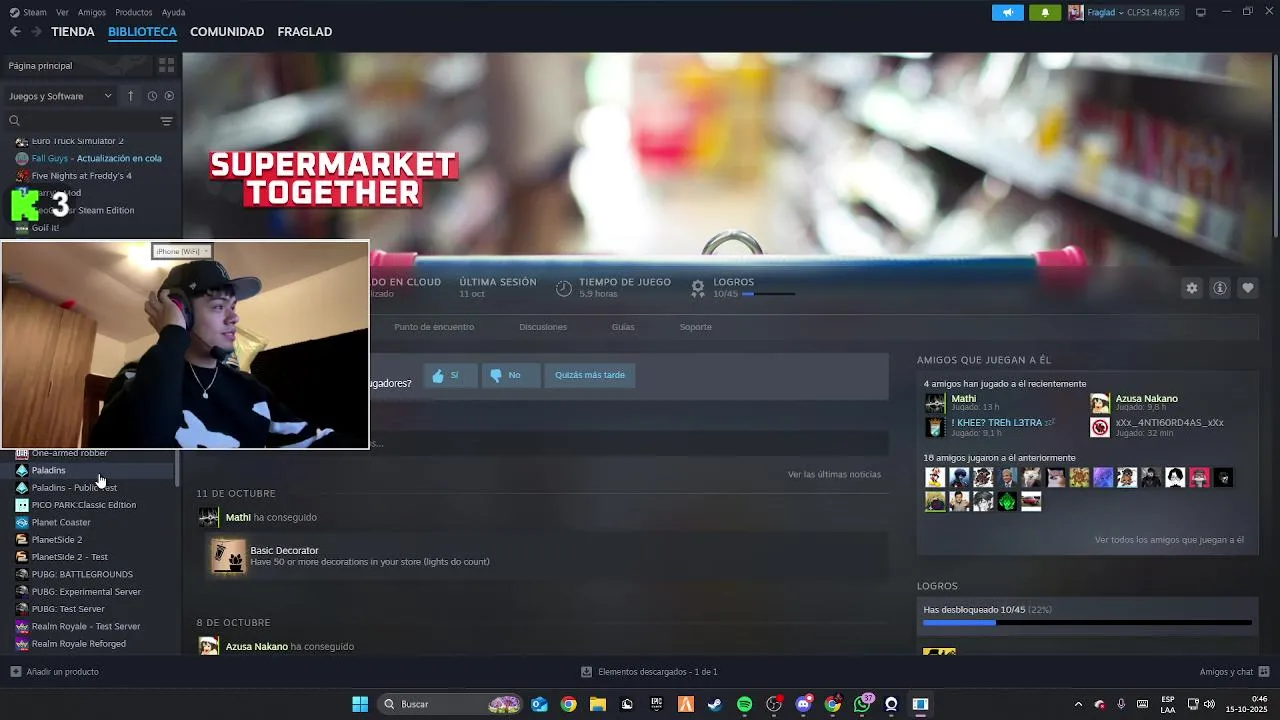Image resolution: width=1280 pixels, height=720 pixels.
Task: Select PUBG: Experimental Server entry
Action: click(x=86, y=592)
